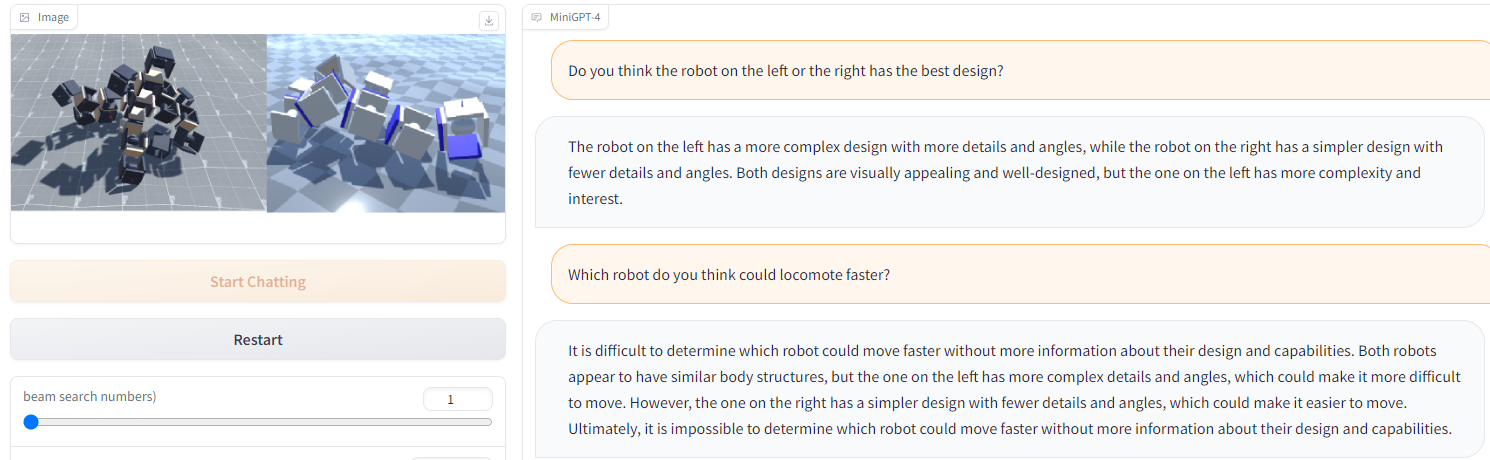Click the left dark-cube robot image

(x=138, y=123)
